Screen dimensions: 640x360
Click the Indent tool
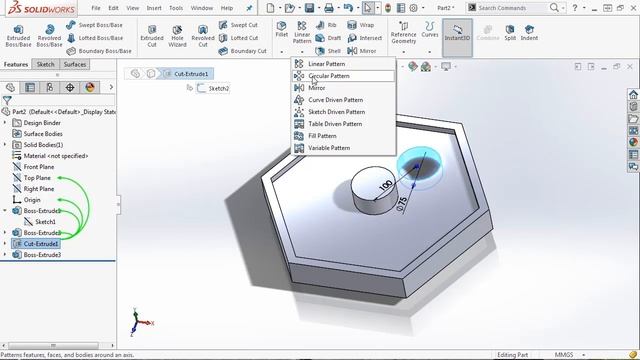click(x=529, y=33)
